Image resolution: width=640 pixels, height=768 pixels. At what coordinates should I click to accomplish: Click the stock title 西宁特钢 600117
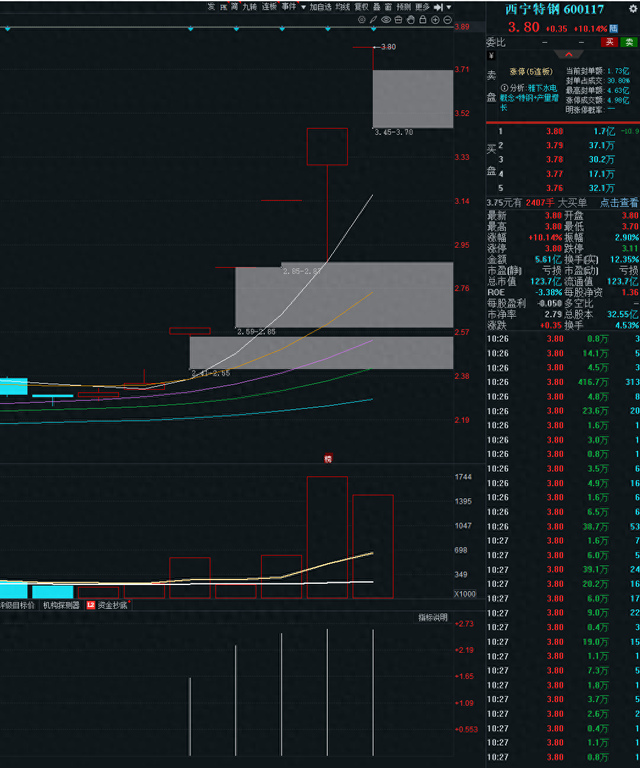554,9
